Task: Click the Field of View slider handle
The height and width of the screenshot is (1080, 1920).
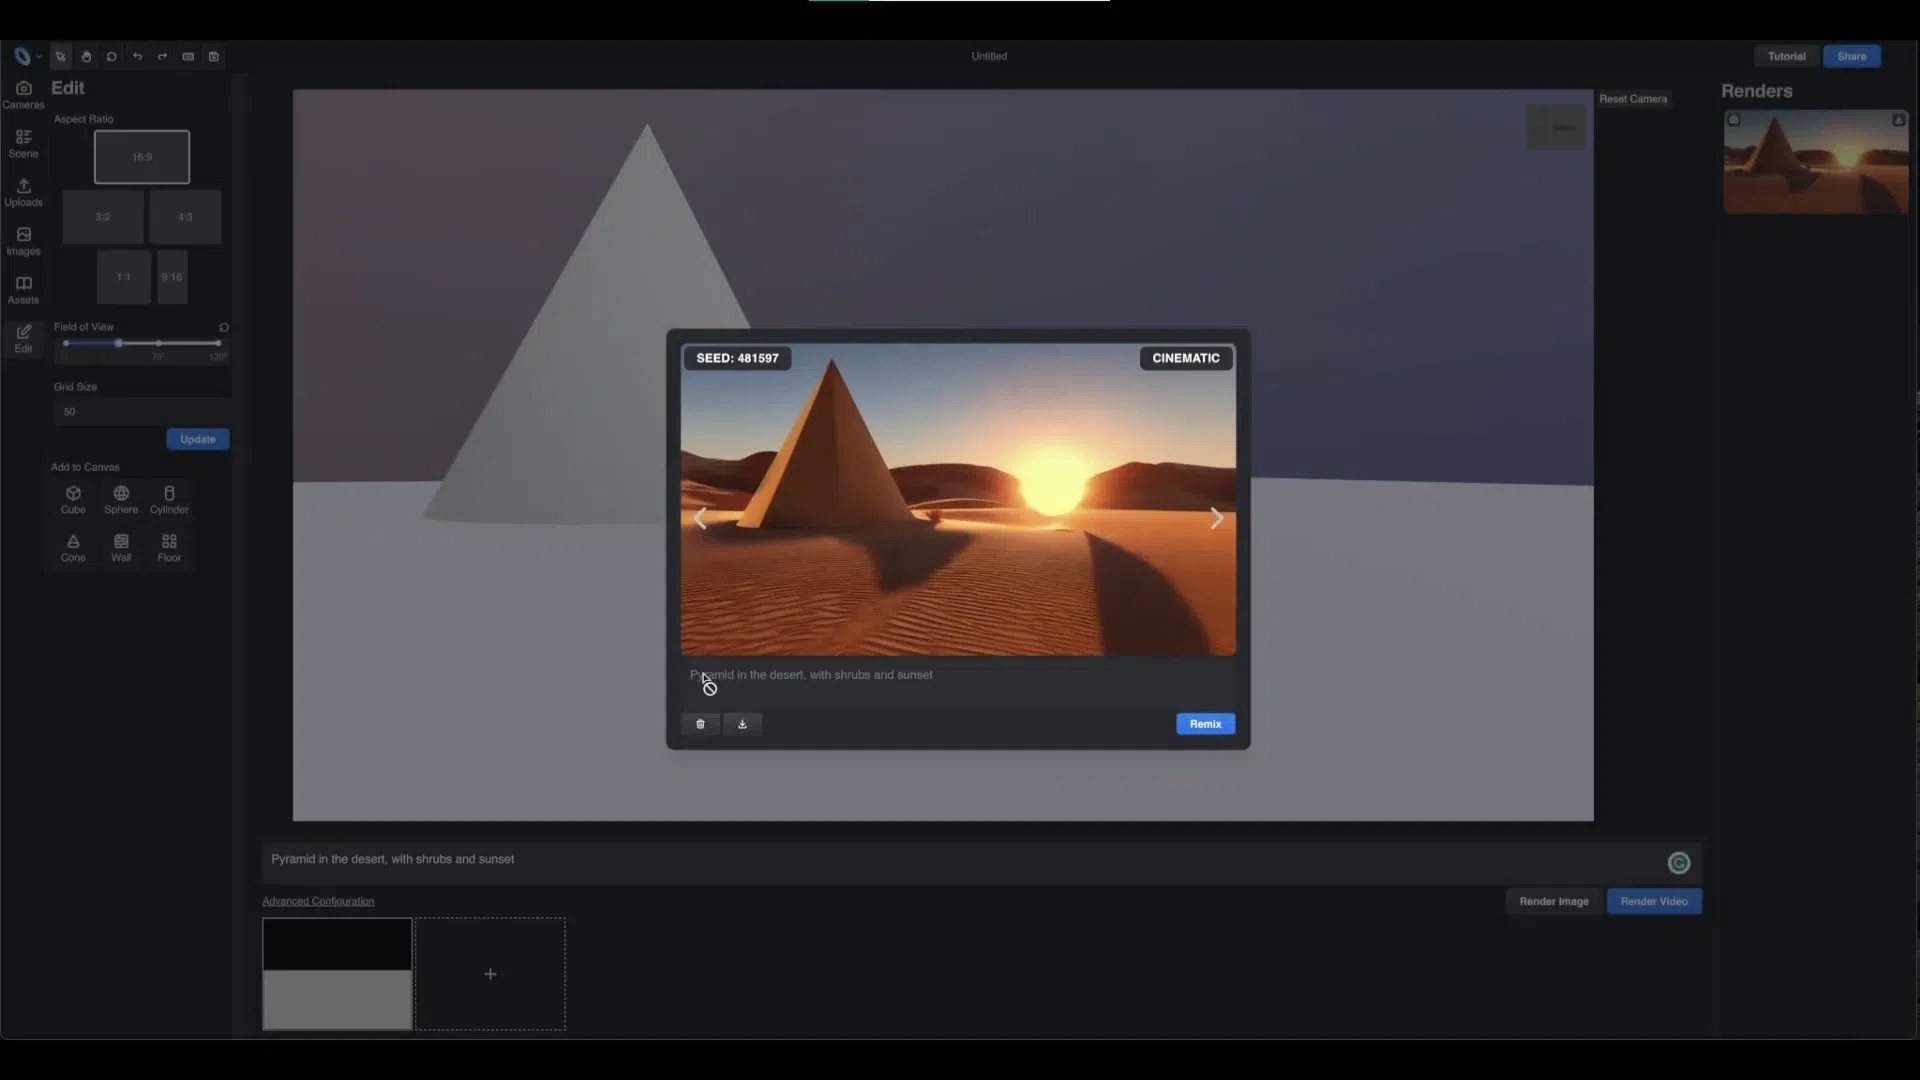Action: click(x=119, y=343)
